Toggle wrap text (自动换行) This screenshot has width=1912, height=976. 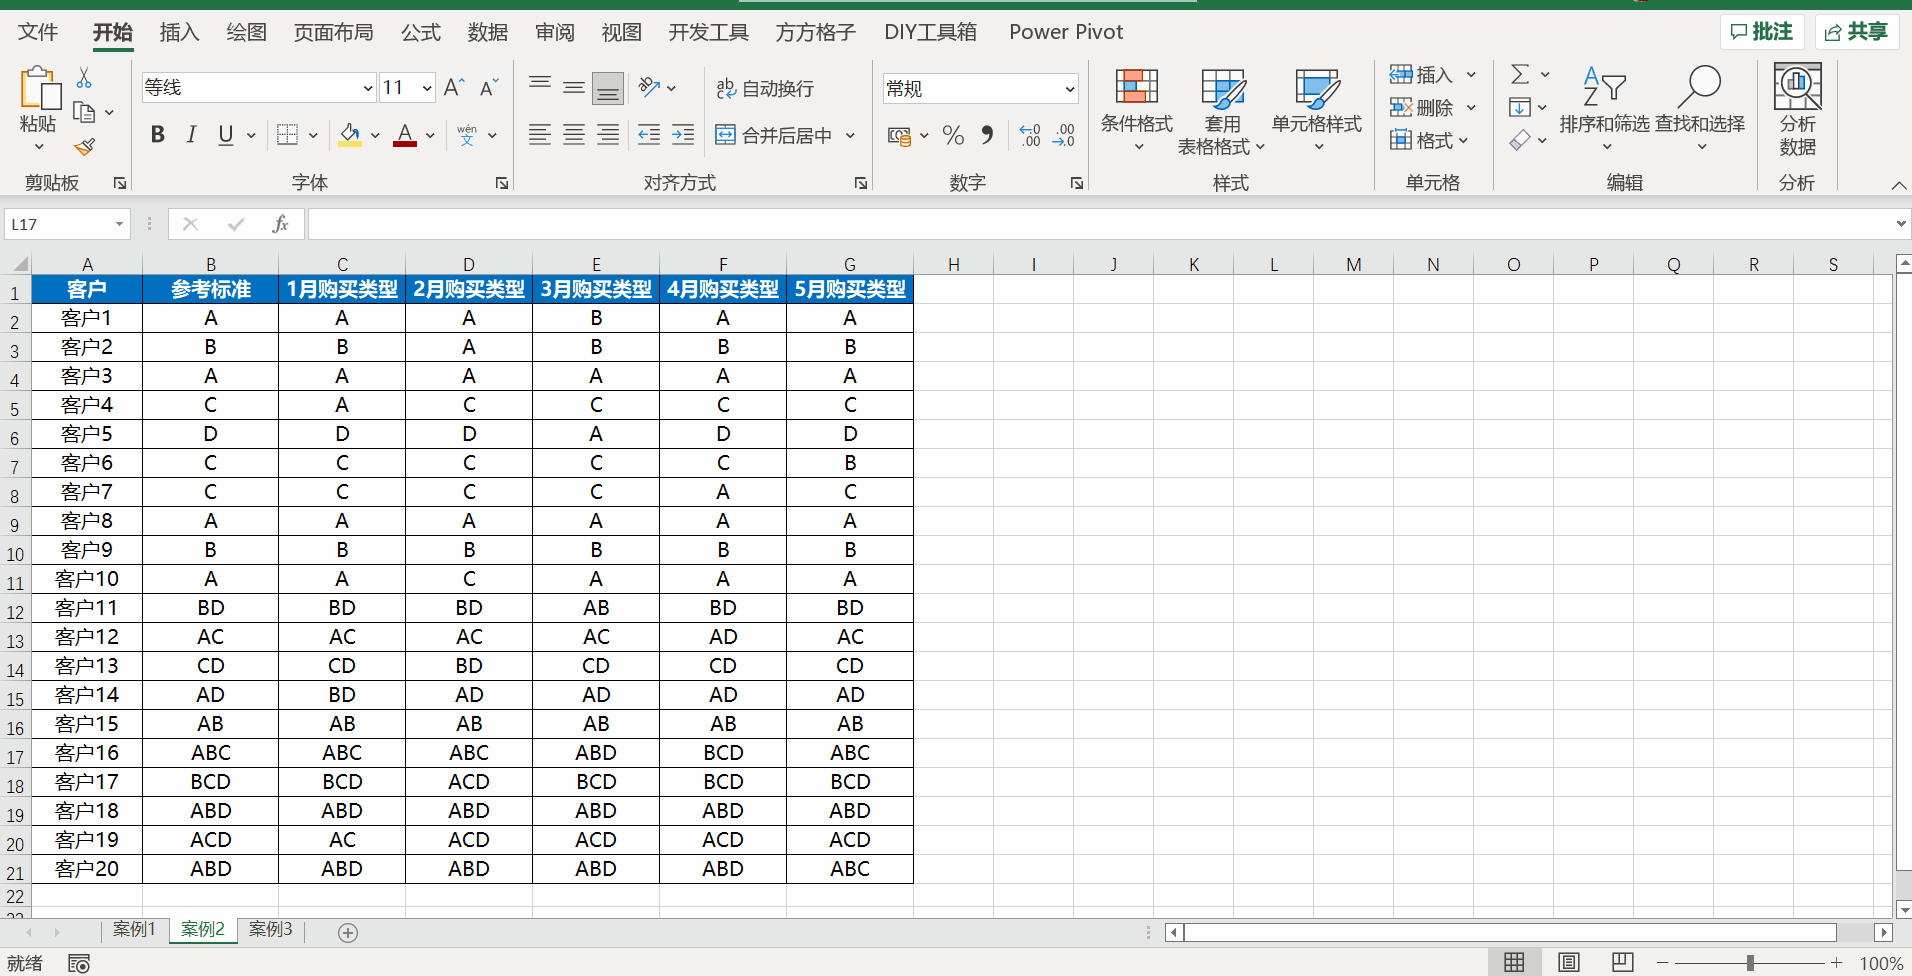[766, 89]
